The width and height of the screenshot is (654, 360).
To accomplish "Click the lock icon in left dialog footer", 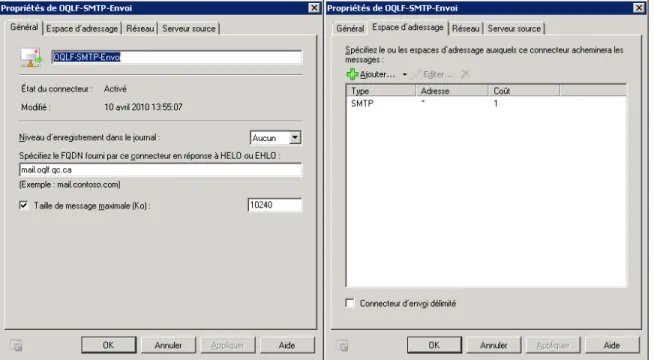I will (x=16, y=345).
